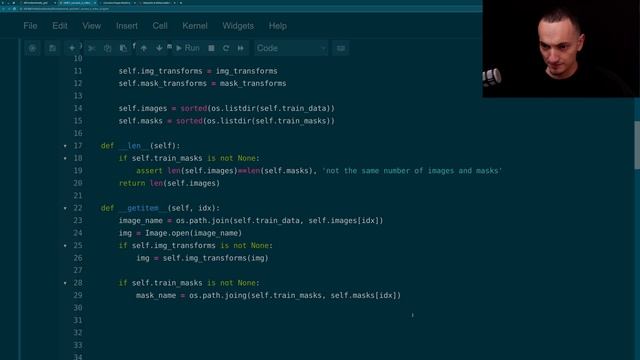This screenshot has height=360, width=640.
Task: Click 'image_name' variable on line 23
Action: tap(140, 220)
